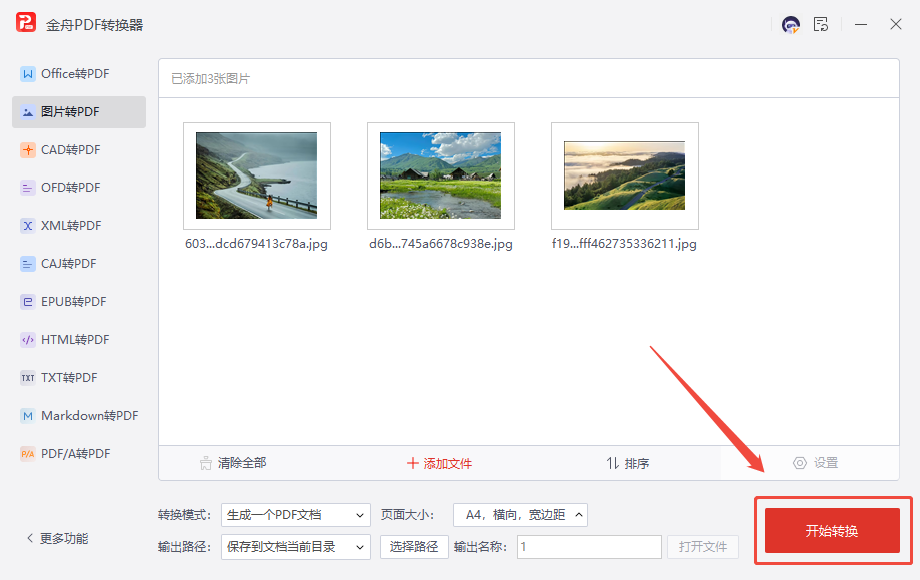The height and width of the screenshot is (580, 920).
Task: Go back via 更多功能
Action: 58,538
